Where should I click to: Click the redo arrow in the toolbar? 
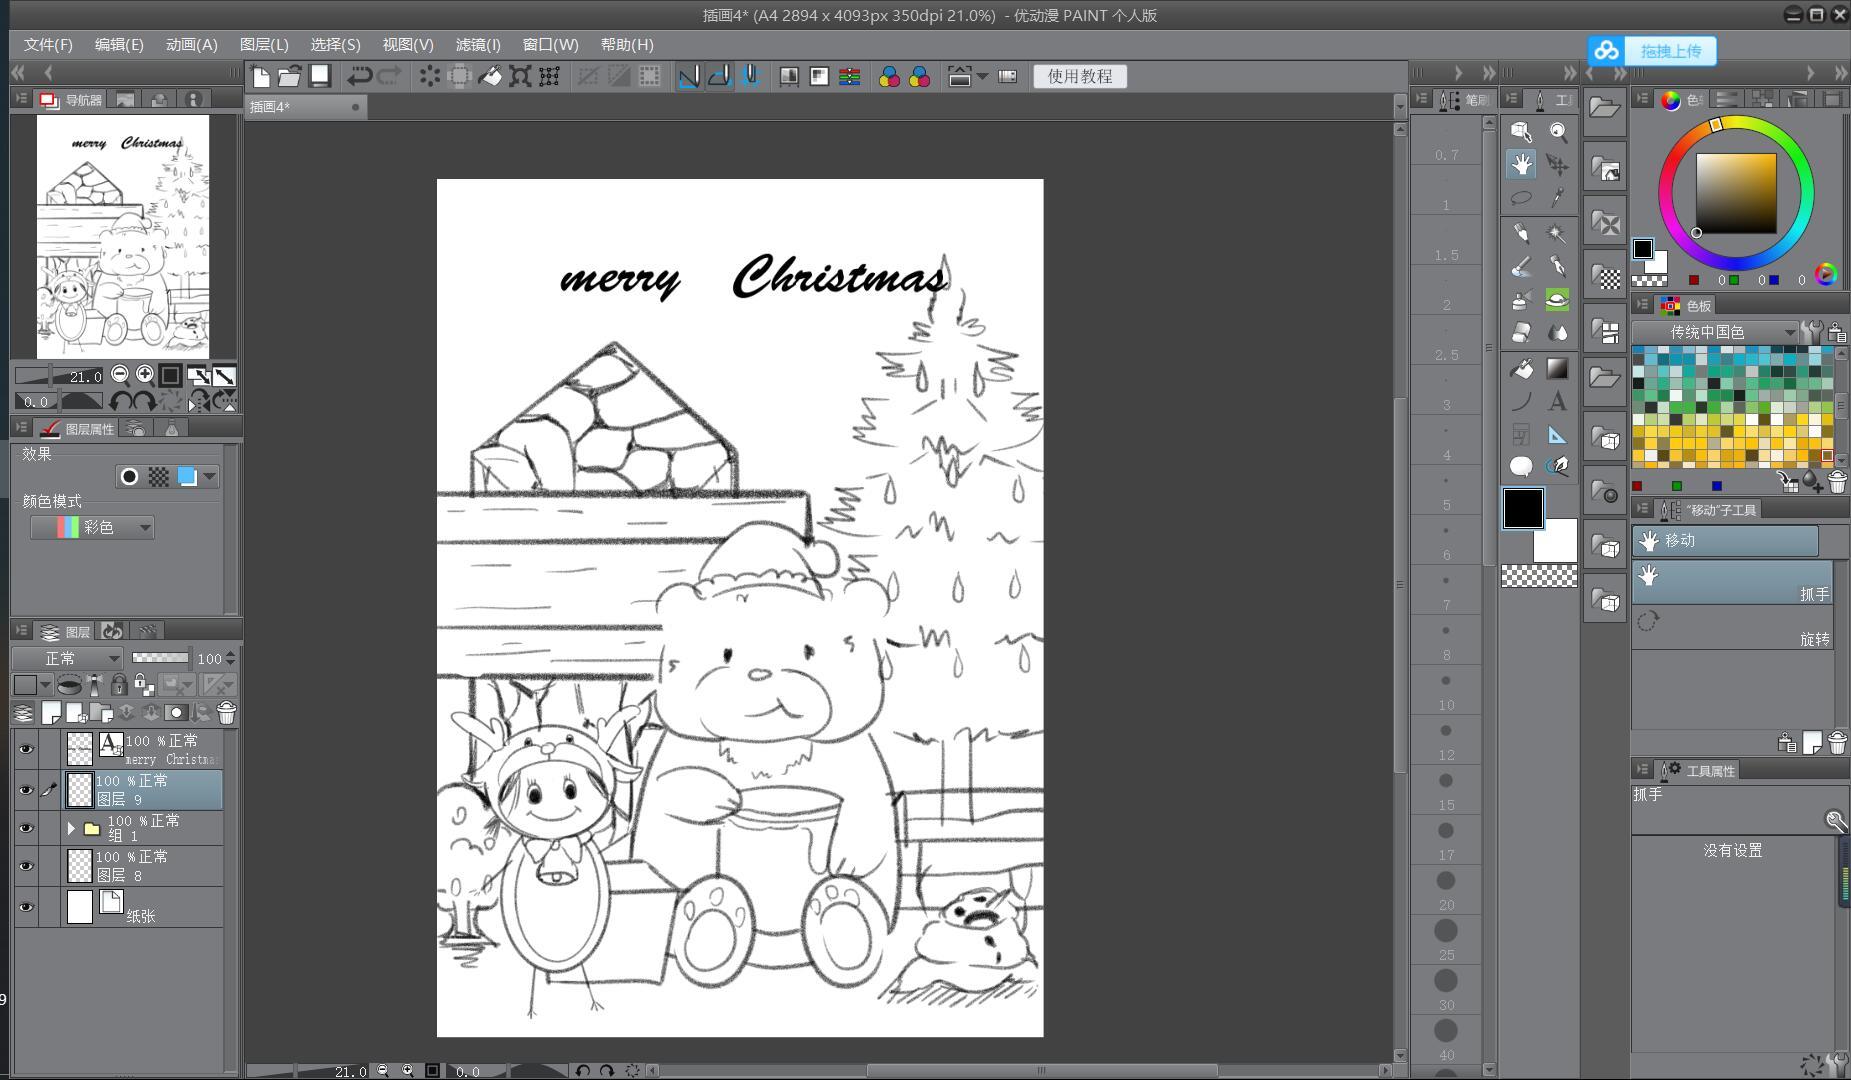pos(390,76)
